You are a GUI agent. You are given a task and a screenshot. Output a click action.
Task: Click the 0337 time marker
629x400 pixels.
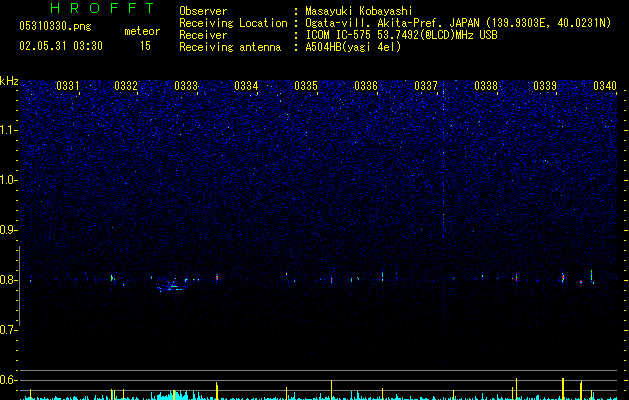426,86
